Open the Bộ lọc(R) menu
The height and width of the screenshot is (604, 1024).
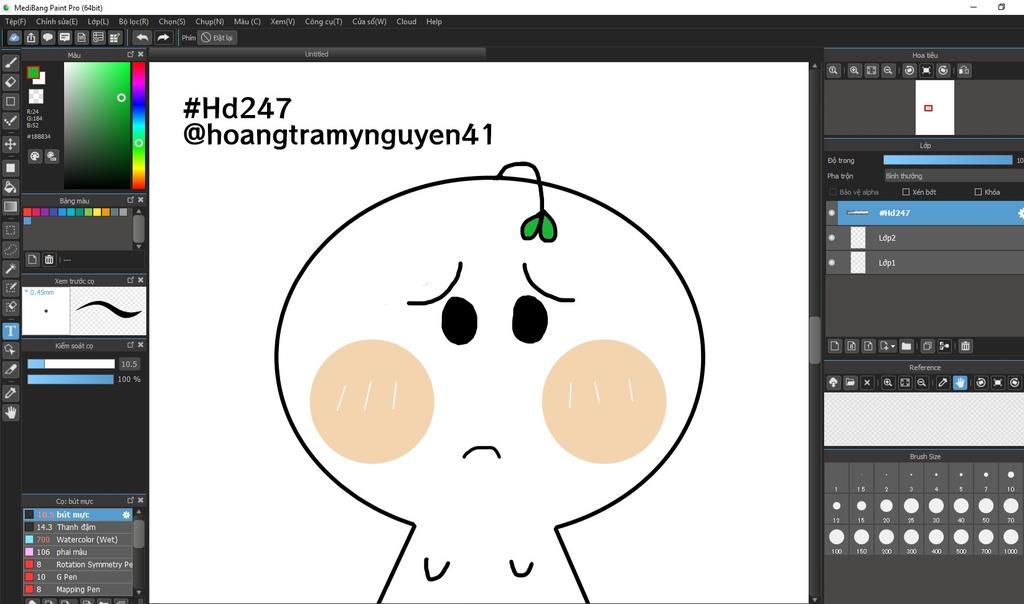(x=134, y=22)
